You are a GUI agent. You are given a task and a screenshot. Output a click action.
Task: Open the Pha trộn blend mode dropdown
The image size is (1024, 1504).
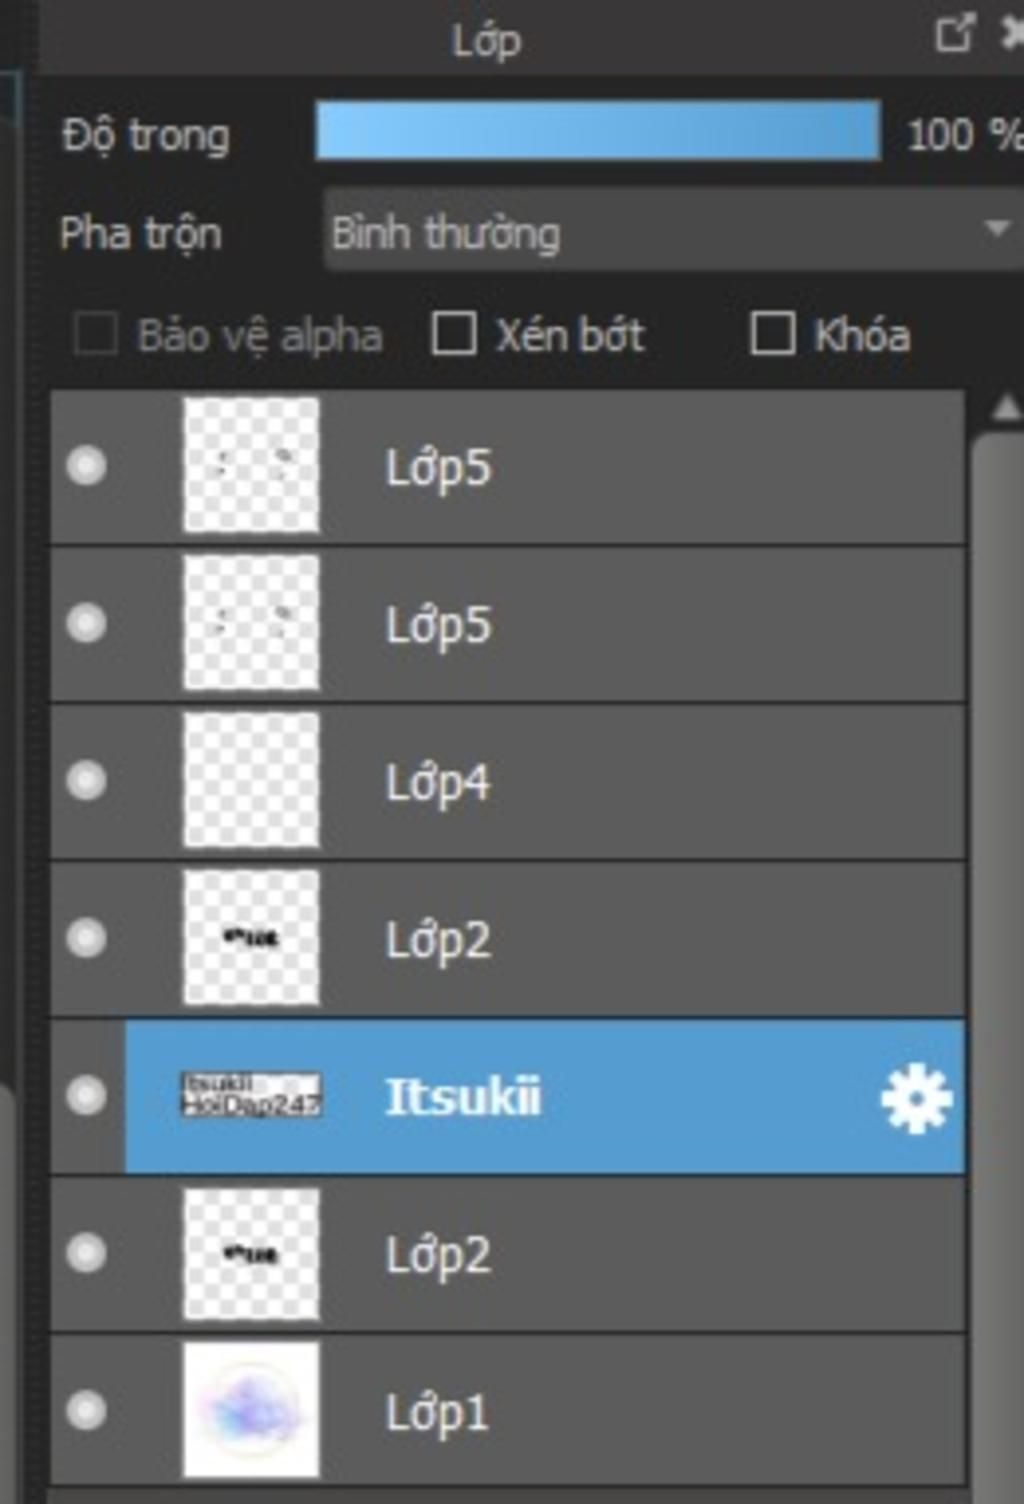click(670, 231)
